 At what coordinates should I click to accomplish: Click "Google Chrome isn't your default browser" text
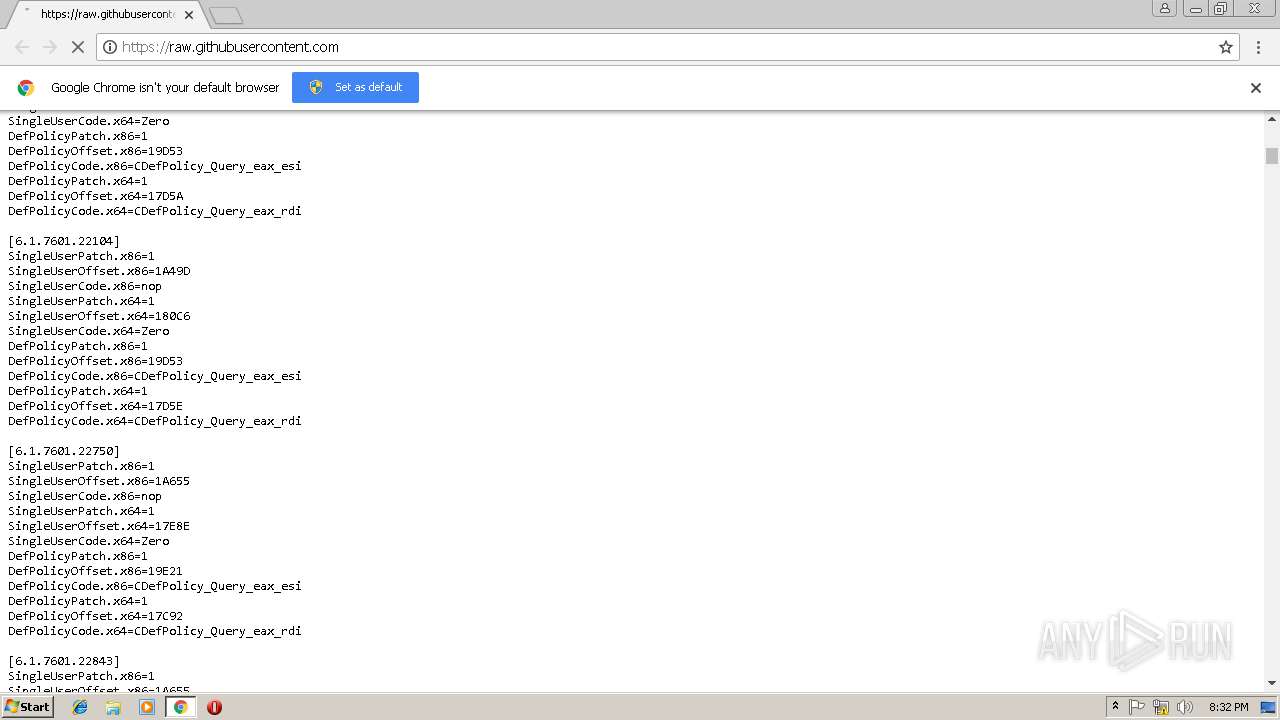[x=165, y=88]
